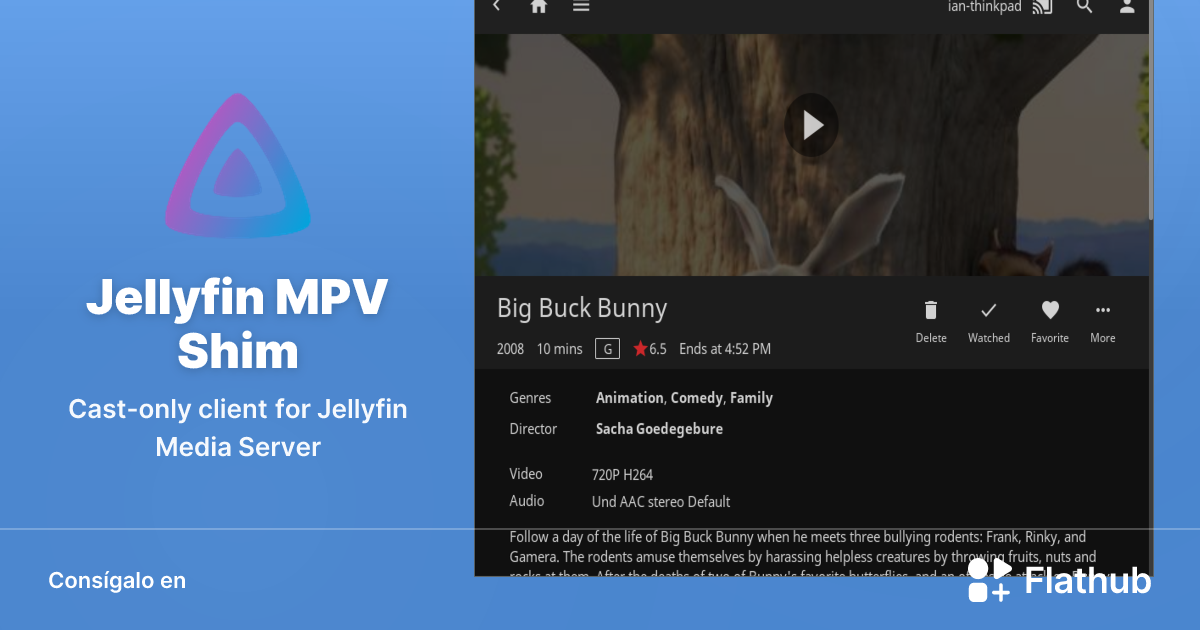Toggle the Watched checkmark
This screenshot has width=1200, height=630.
click(x=988, y=311)
